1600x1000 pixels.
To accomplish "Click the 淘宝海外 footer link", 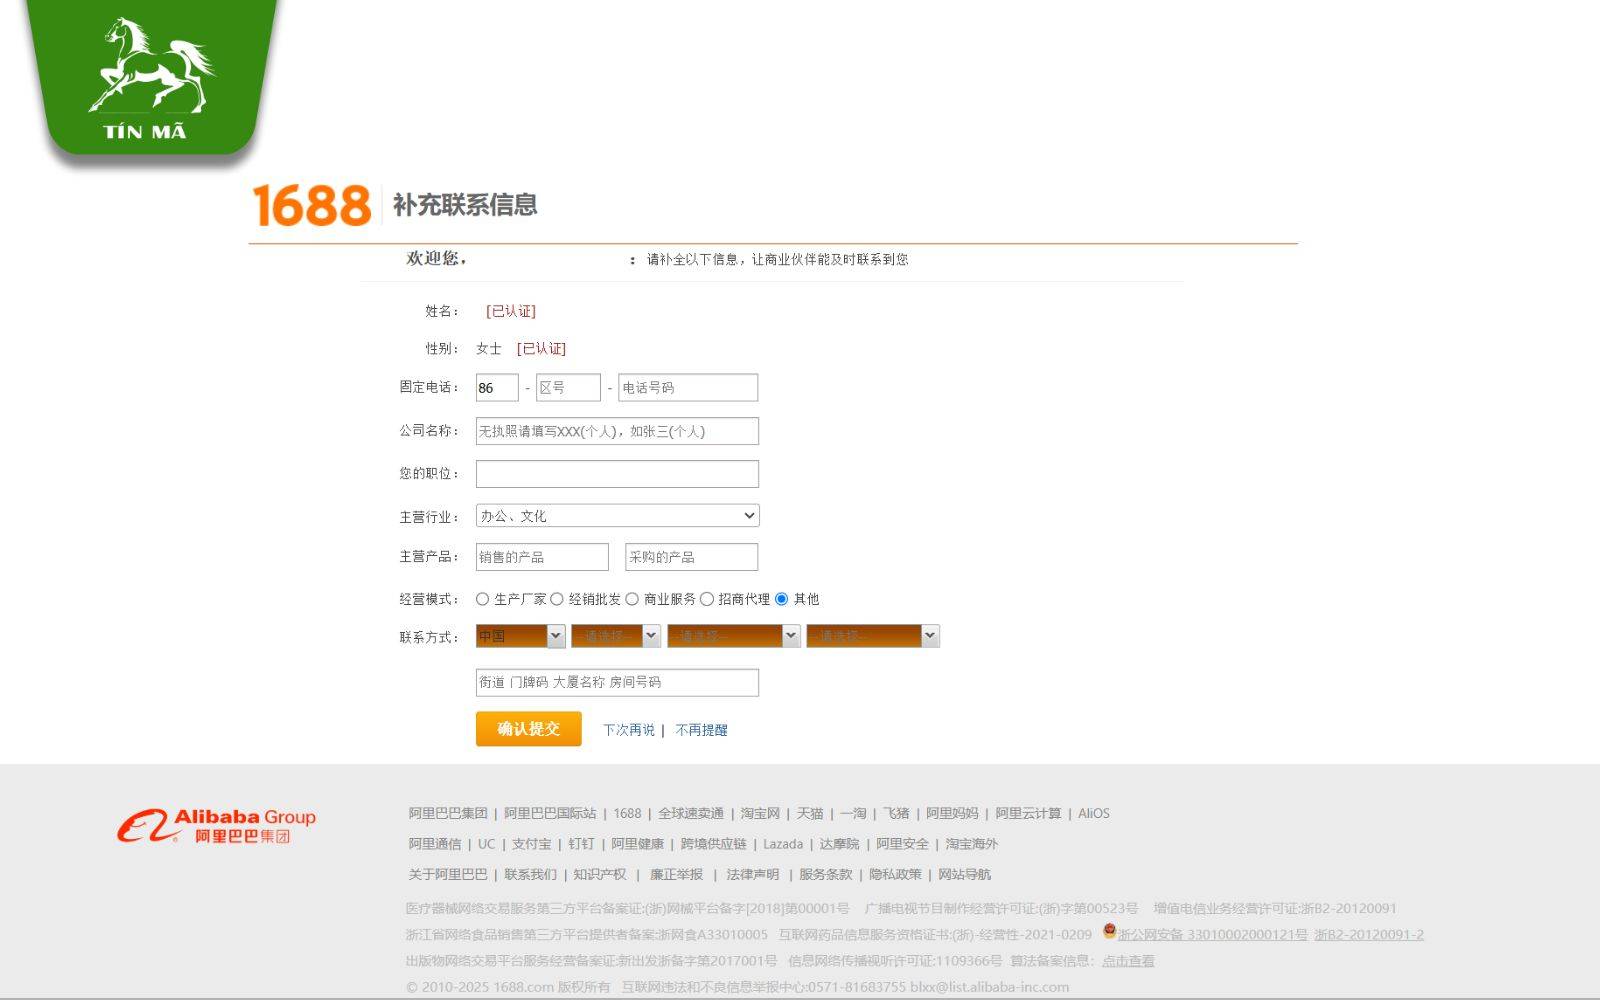I will pos(971,844).
